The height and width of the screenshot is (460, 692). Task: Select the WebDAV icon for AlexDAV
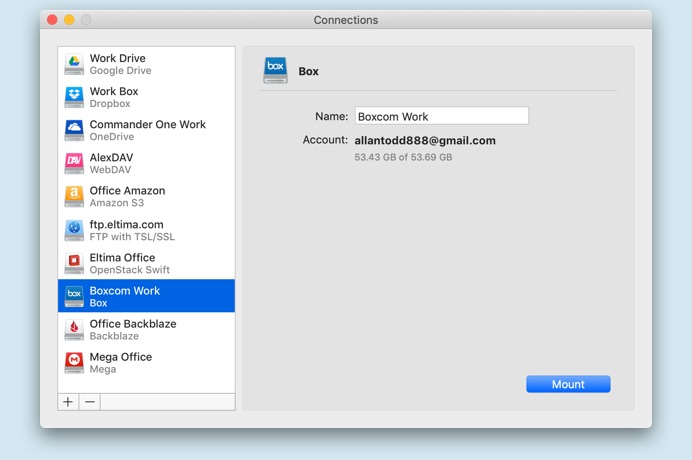tap(74, 163)
